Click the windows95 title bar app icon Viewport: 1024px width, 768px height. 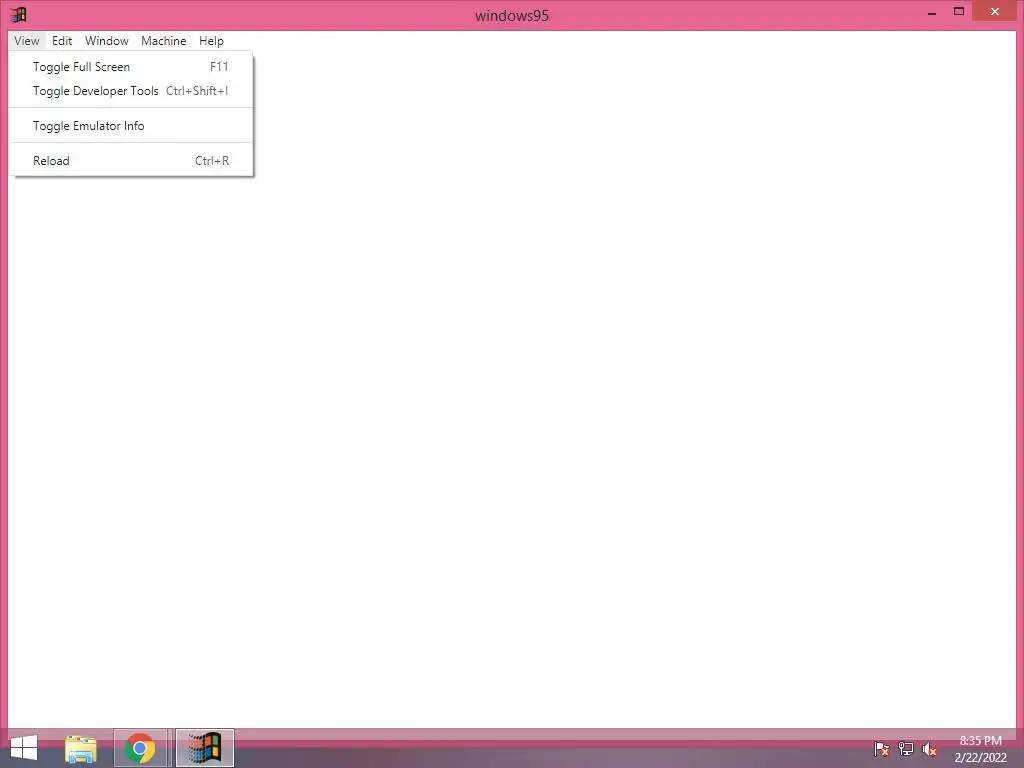(x=18, y=14)
